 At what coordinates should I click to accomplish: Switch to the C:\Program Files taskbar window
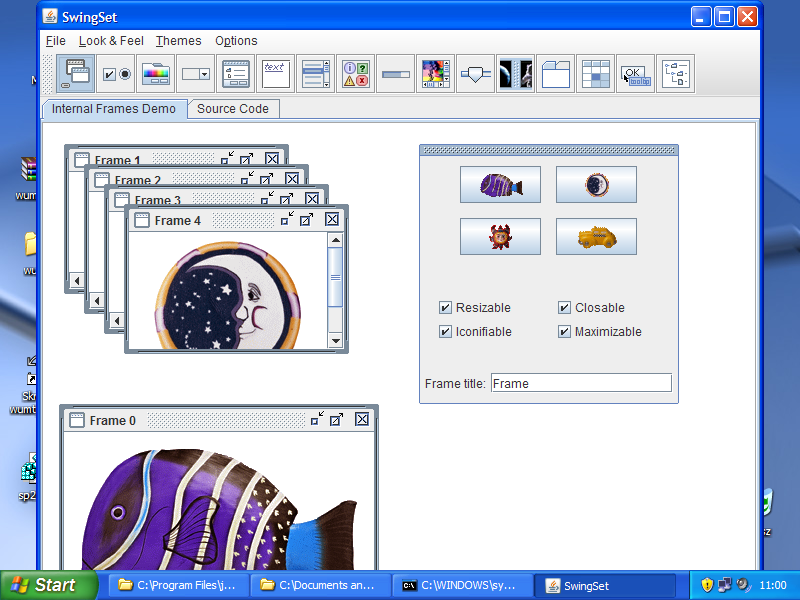[179, 585]
